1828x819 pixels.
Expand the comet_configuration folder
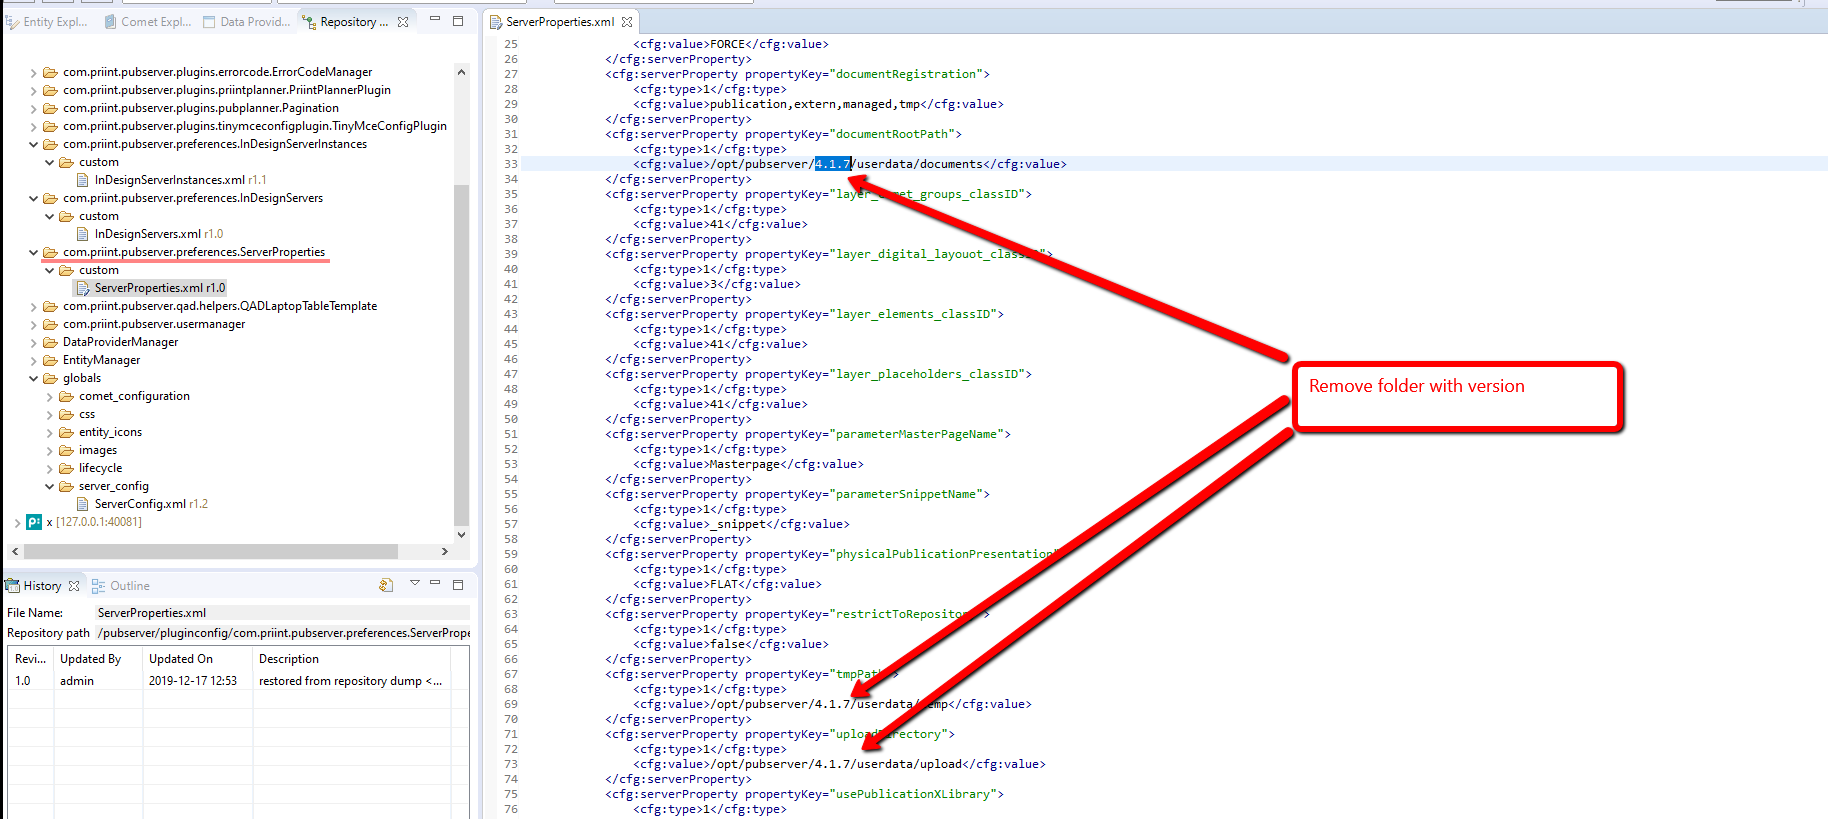click(x=50, y=397)
